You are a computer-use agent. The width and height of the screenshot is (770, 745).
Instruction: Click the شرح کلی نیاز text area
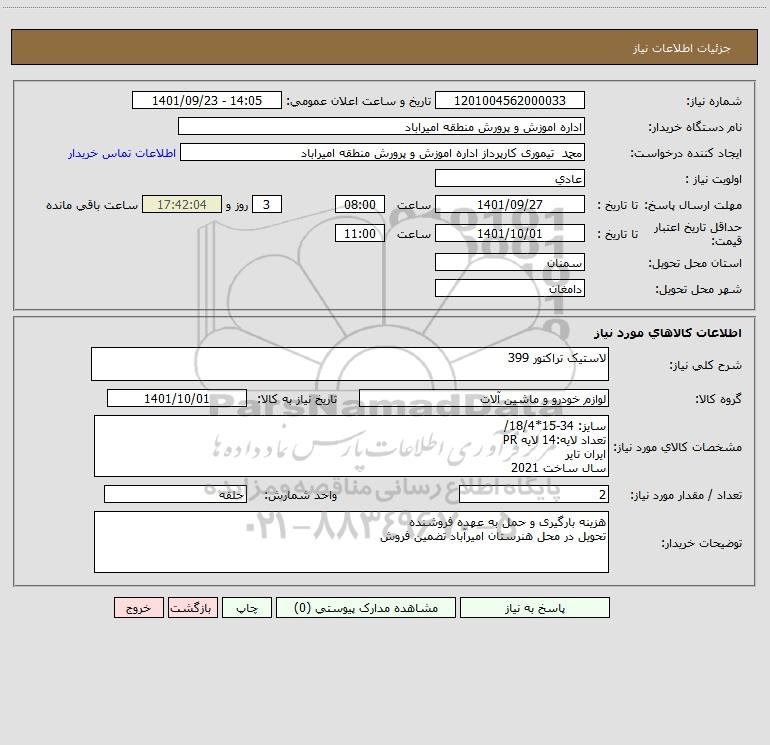[x=350, y=364]
